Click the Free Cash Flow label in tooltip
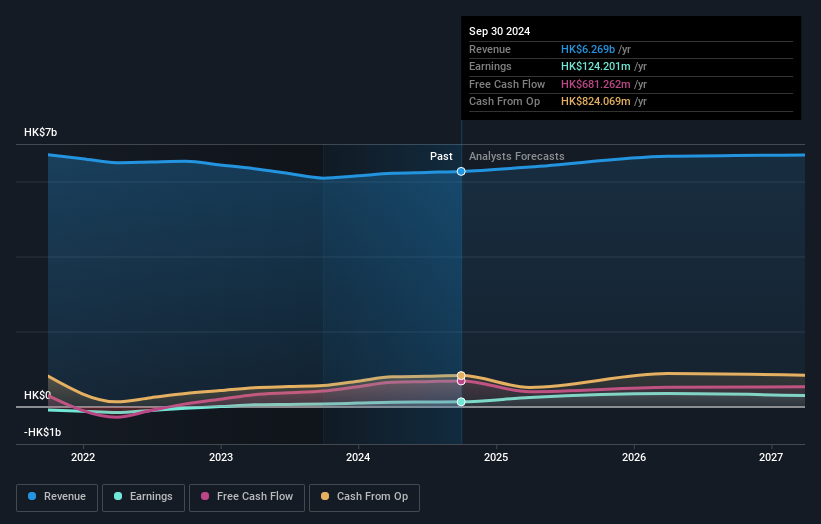Image resolution: width=821 pixels, height=524 pixels. (x=507, y=84)
